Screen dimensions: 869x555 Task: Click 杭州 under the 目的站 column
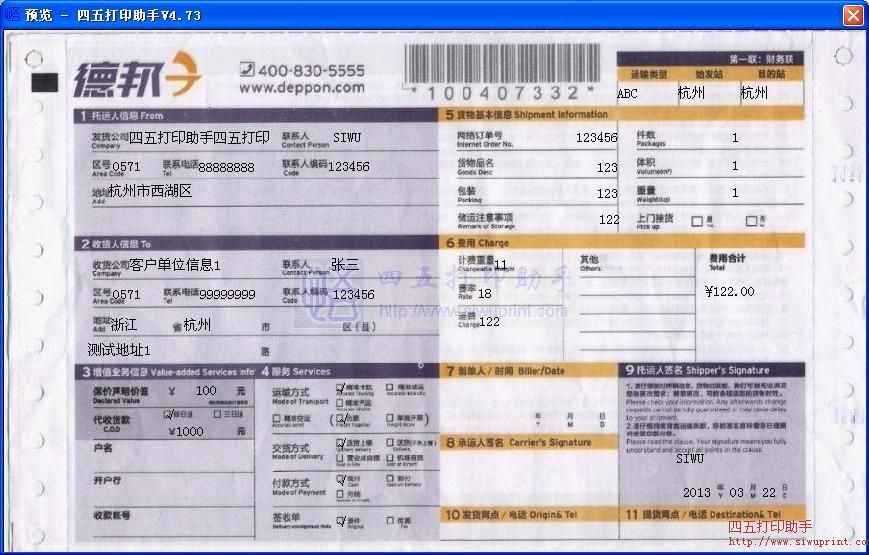[x=754, y=93]
